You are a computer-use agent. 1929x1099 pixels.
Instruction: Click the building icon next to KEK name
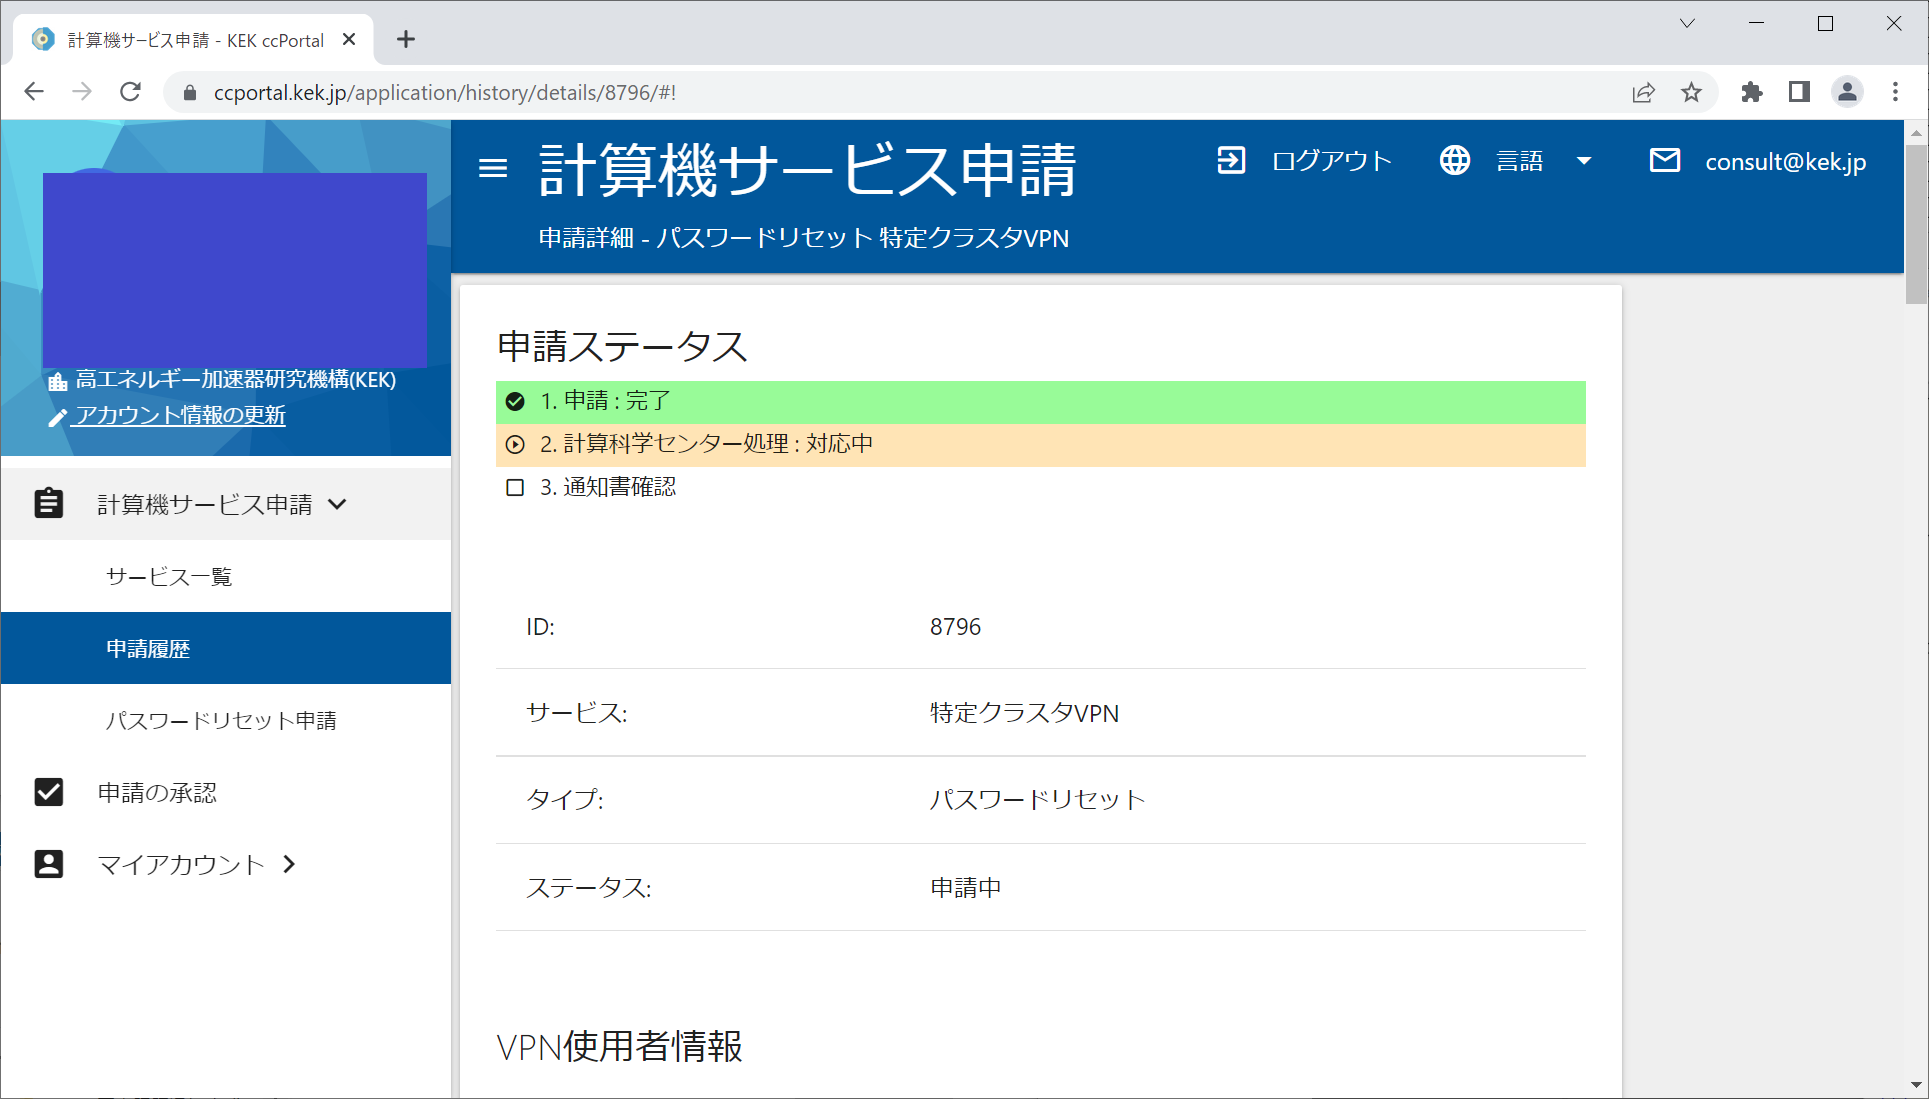pyautogui.click(x=58, y=381)
